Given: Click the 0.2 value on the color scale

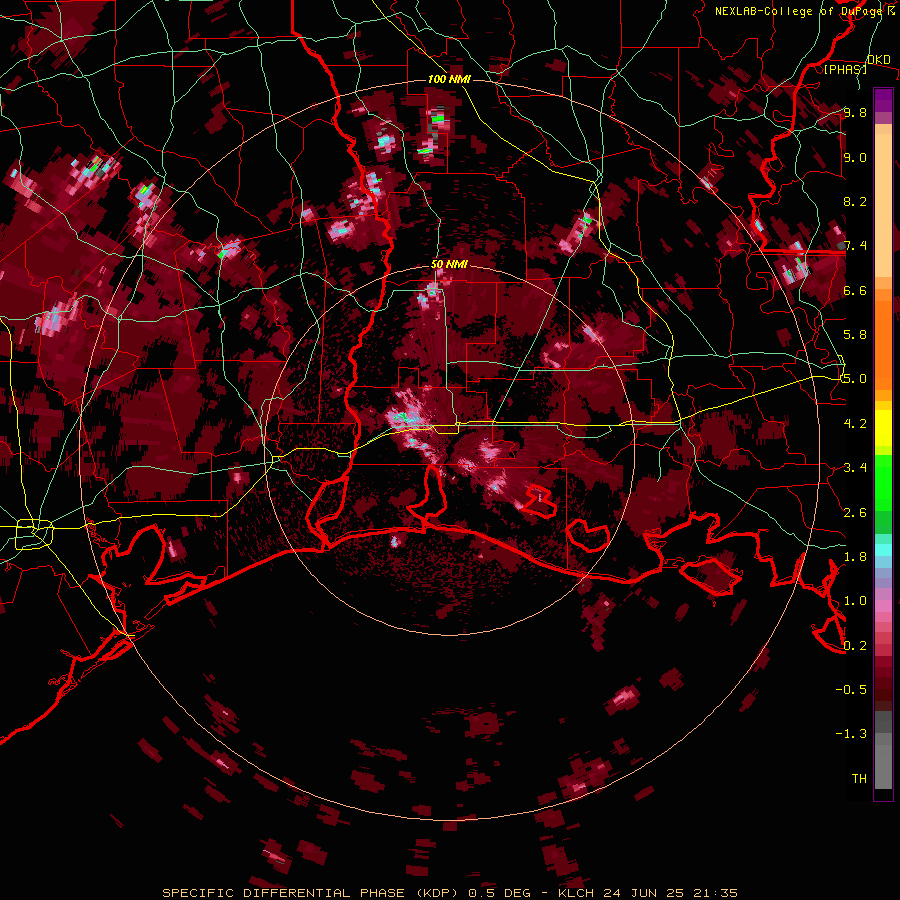Looking at the screenshot, I should [x=855, y=645].
